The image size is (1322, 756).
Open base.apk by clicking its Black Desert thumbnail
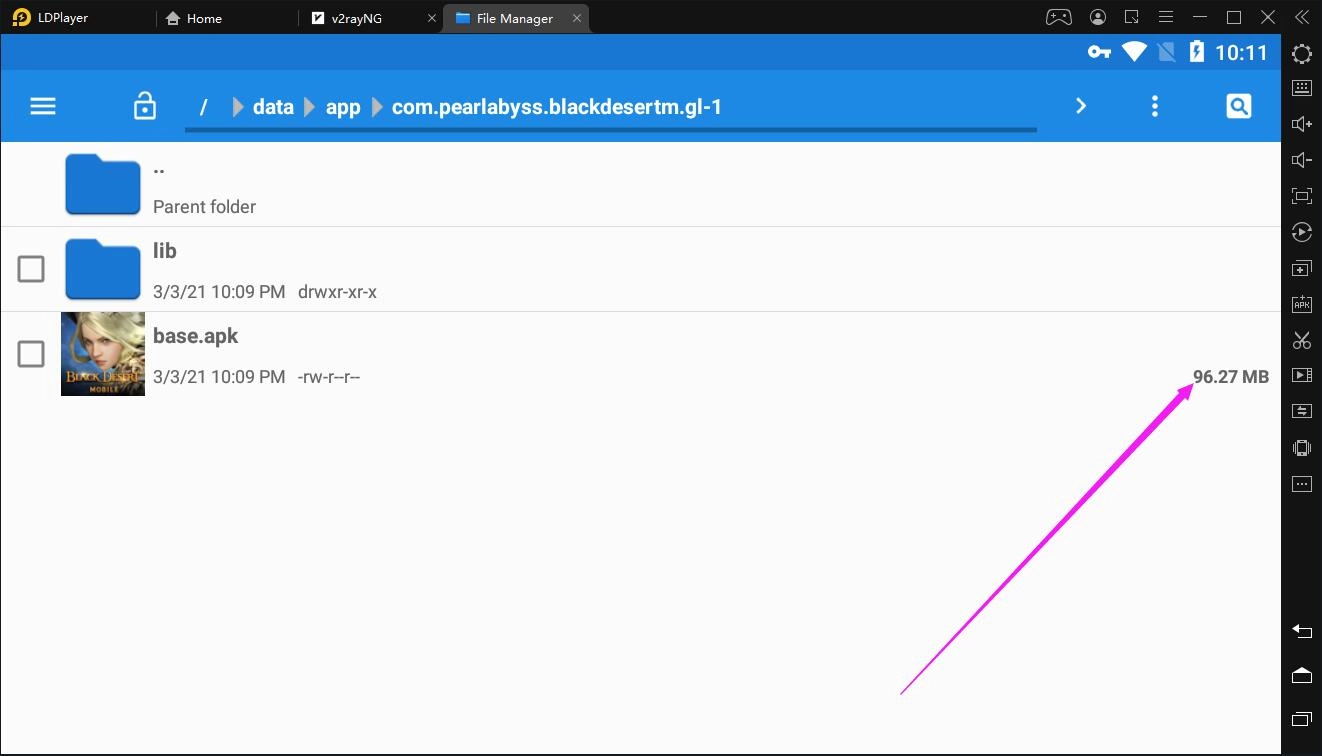point(103,354)
